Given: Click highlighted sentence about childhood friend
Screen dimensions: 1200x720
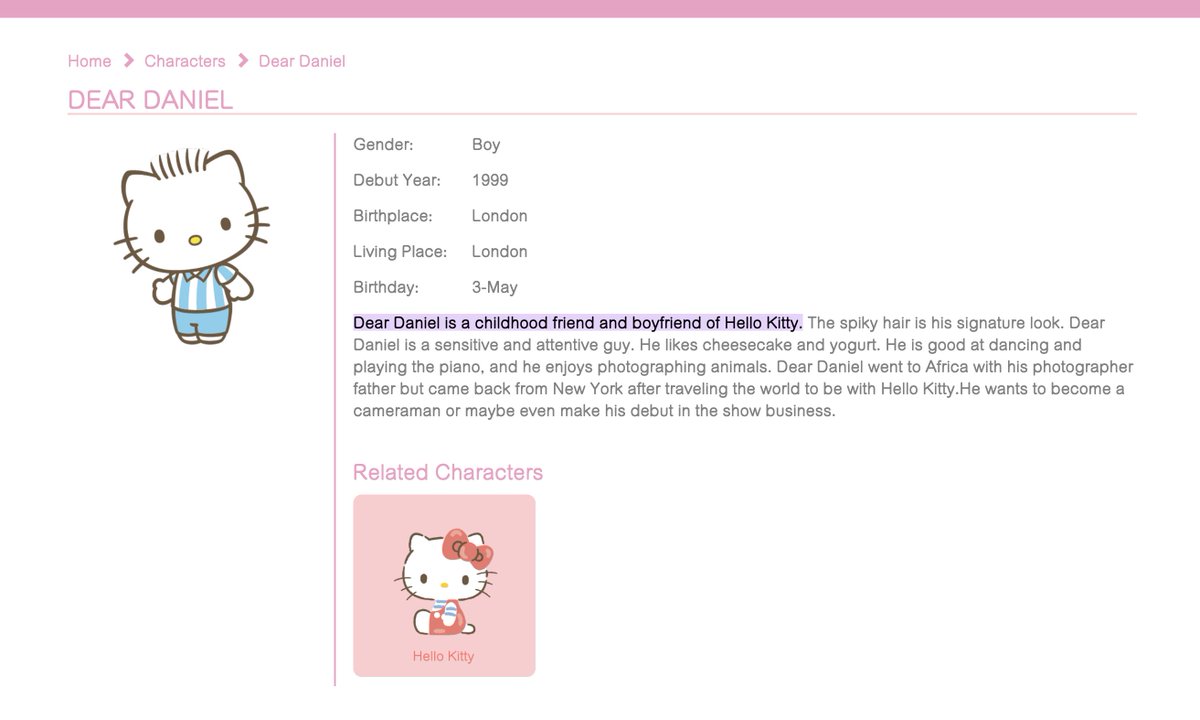Looking at the screenshot, I should pos(578,323).
